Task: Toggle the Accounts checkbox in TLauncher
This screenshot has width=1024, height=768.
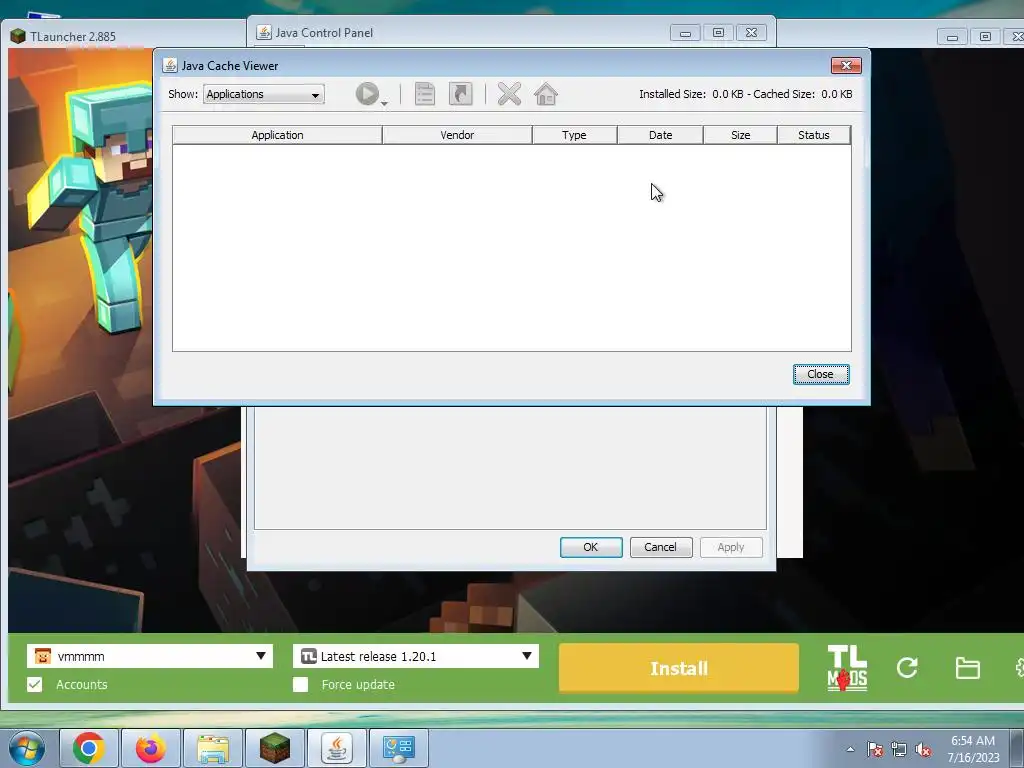Action: 35,684
